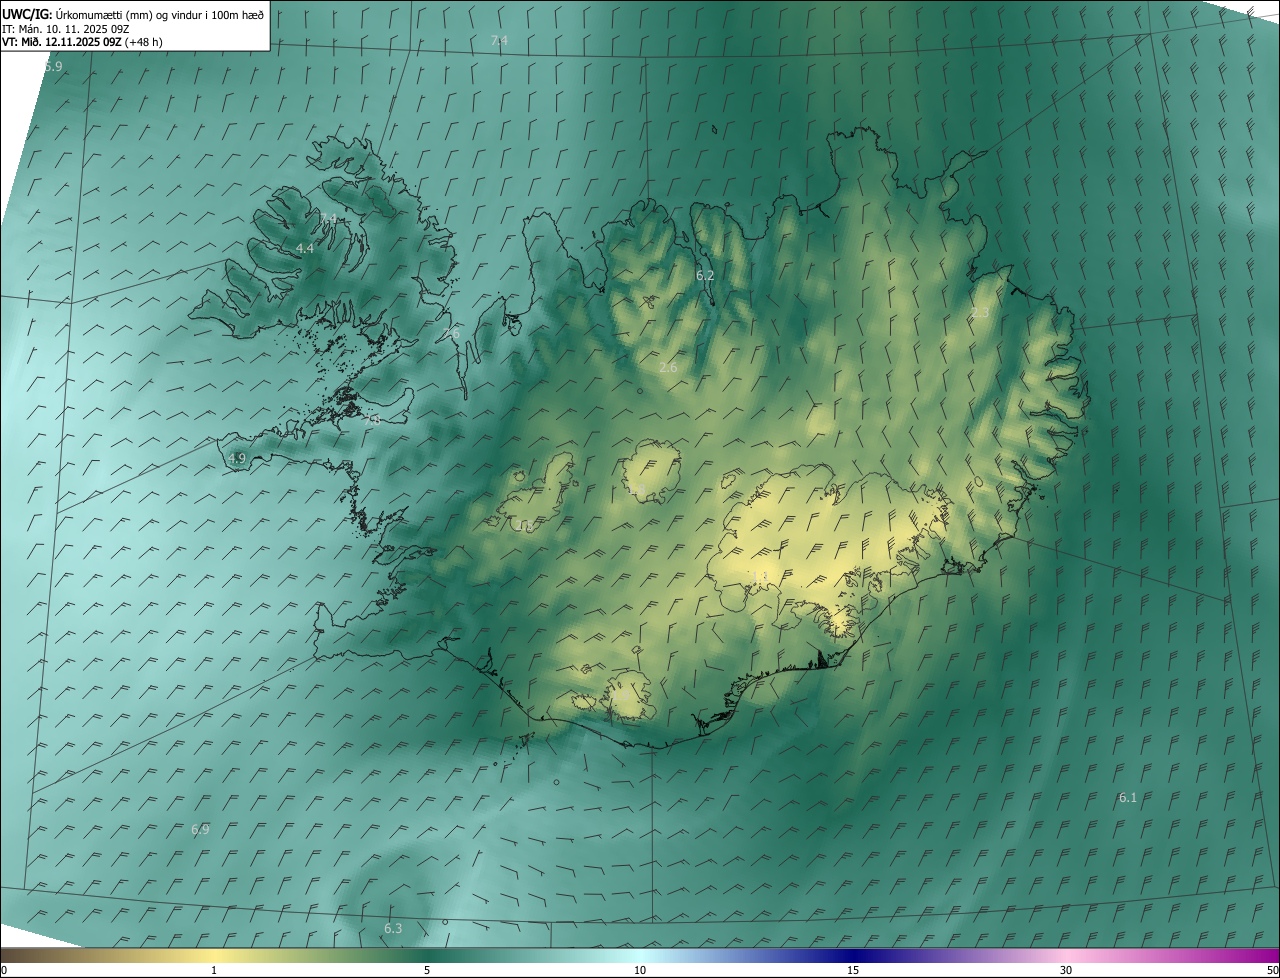Click the 1 tick label on the color scale
1280x978 pixels.
(x=214, y=971)
